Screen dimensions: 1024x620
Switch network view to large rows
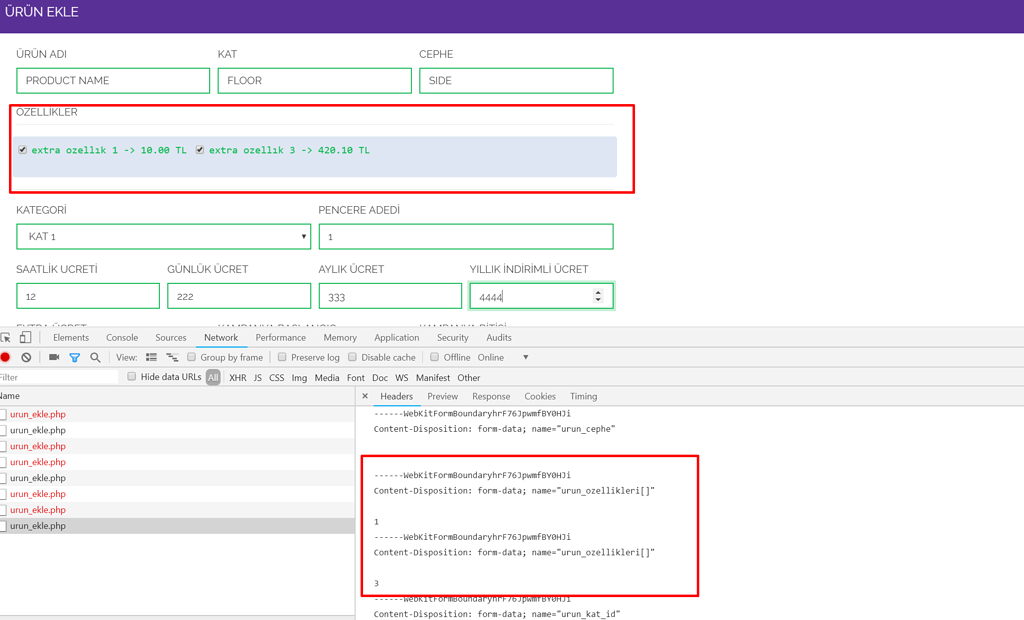point(151,356)
